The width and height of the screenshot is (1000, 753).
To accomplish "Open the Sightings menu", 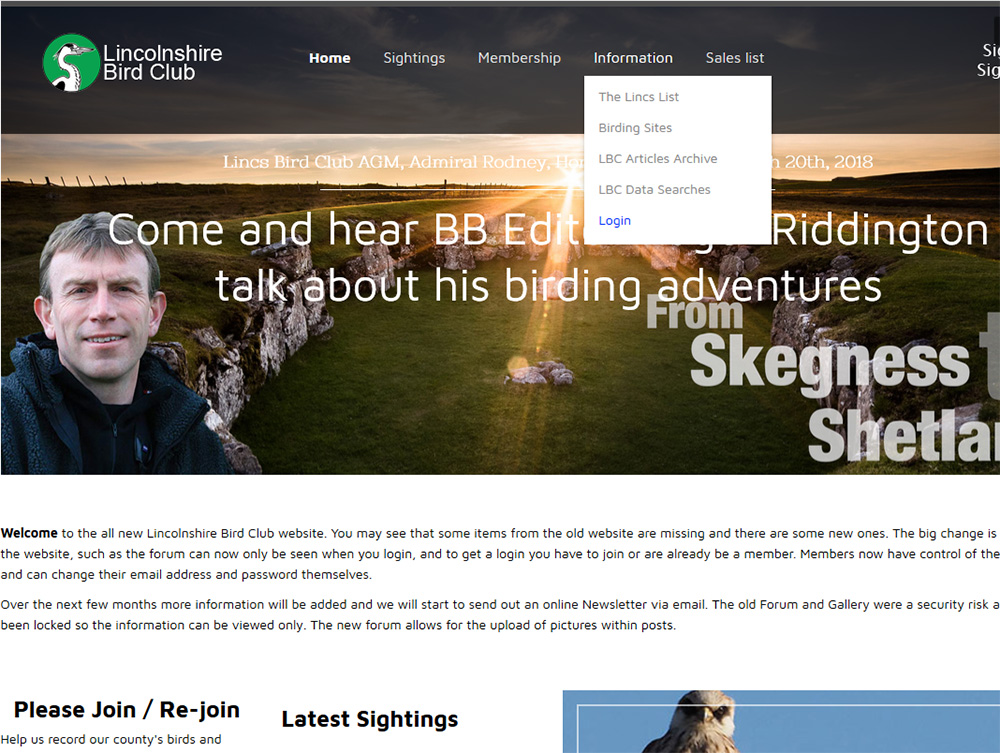I will [414, 58].
